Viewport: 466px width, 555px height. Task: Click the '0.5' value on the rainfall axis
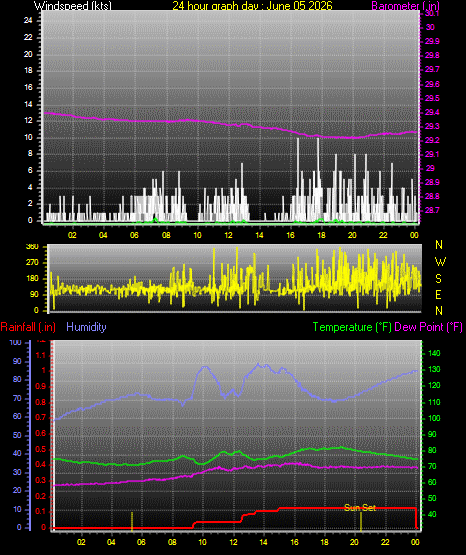point(41,449)
